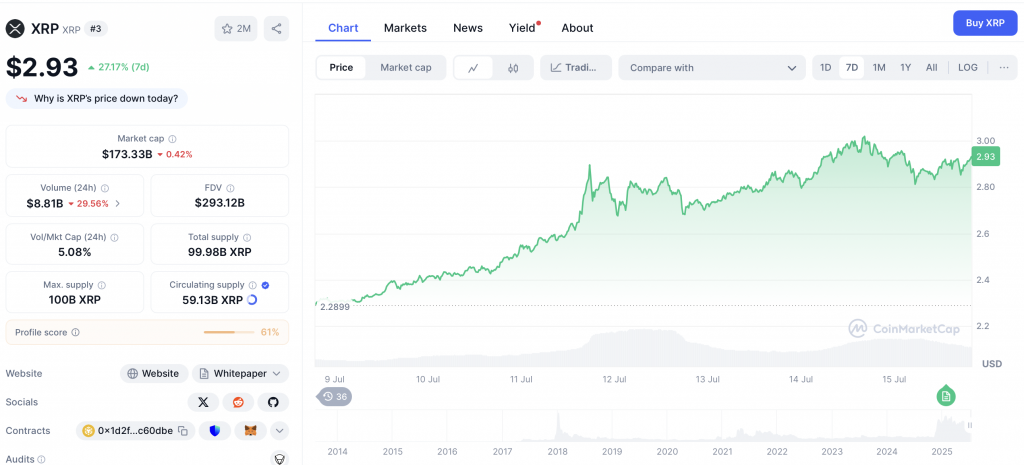1024x465 pixels.
Task: Click the 2.93 current price tag on chart
Action: click(984, 157)
